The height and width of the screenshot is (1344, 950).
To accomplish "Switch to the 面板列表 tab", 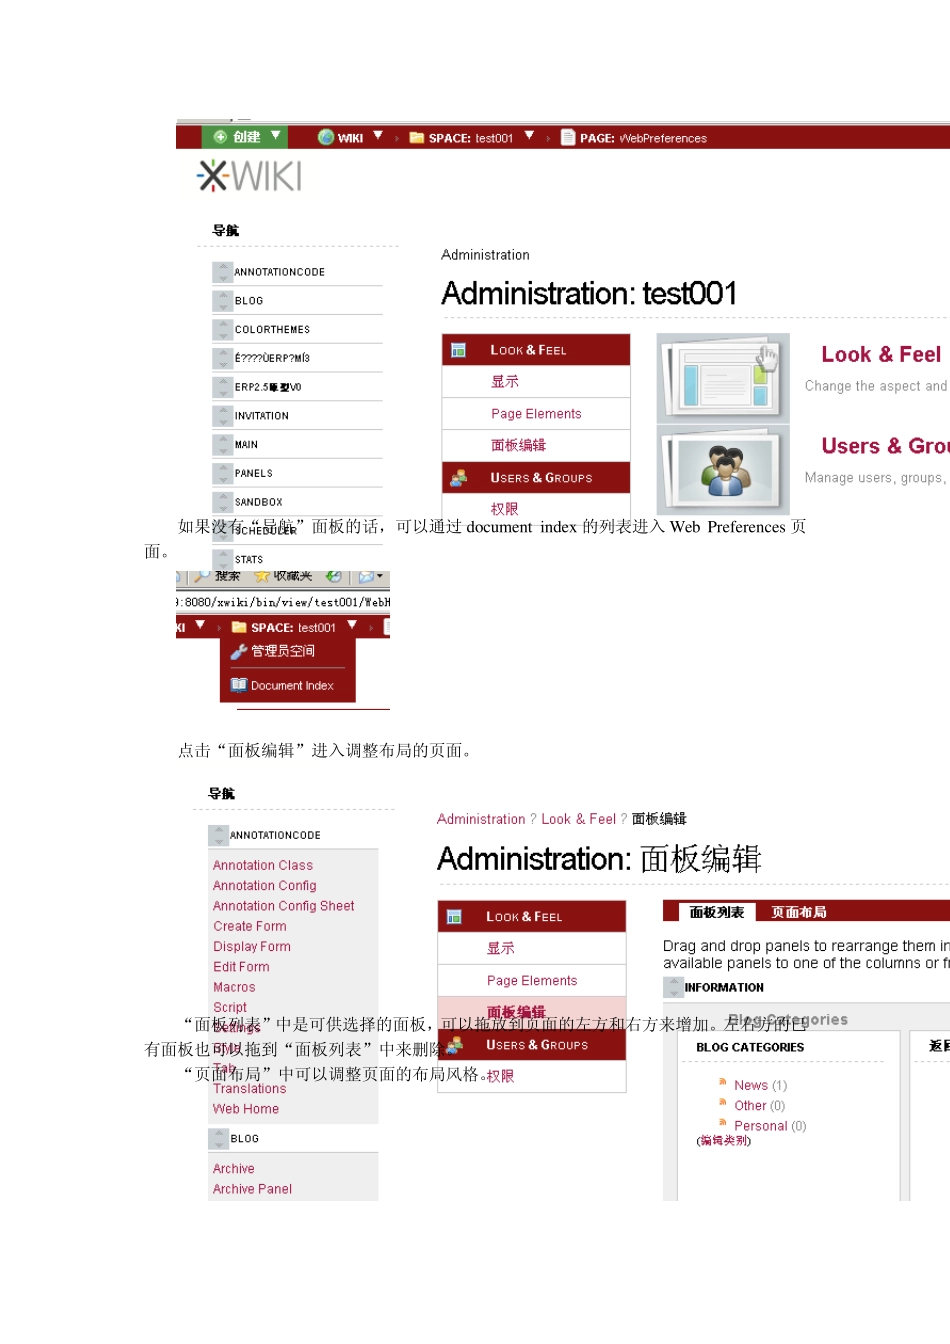I will point(717,912).
